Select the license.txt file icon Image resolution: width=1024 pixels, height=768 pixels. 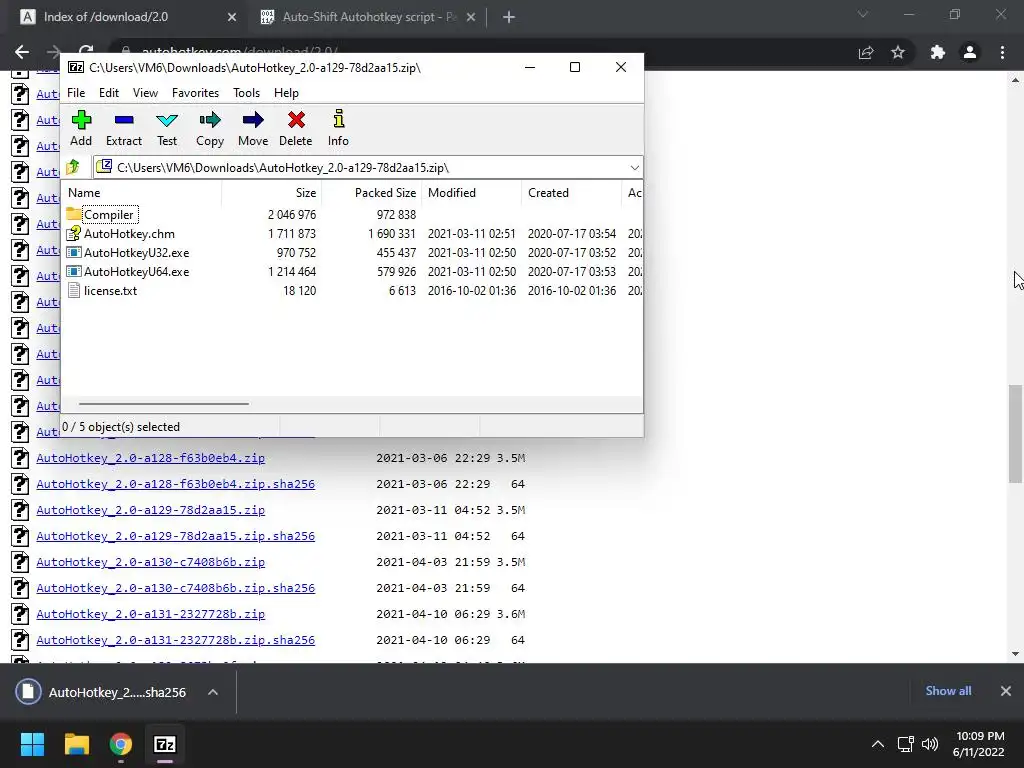coord(74,291)
